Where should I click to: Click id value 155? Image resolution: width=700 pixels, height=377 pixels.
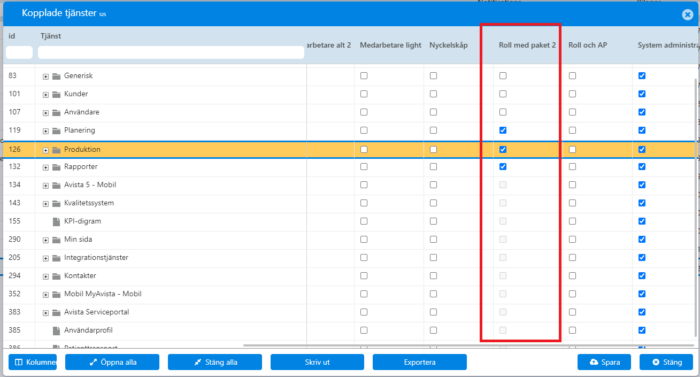coord(14,221)
